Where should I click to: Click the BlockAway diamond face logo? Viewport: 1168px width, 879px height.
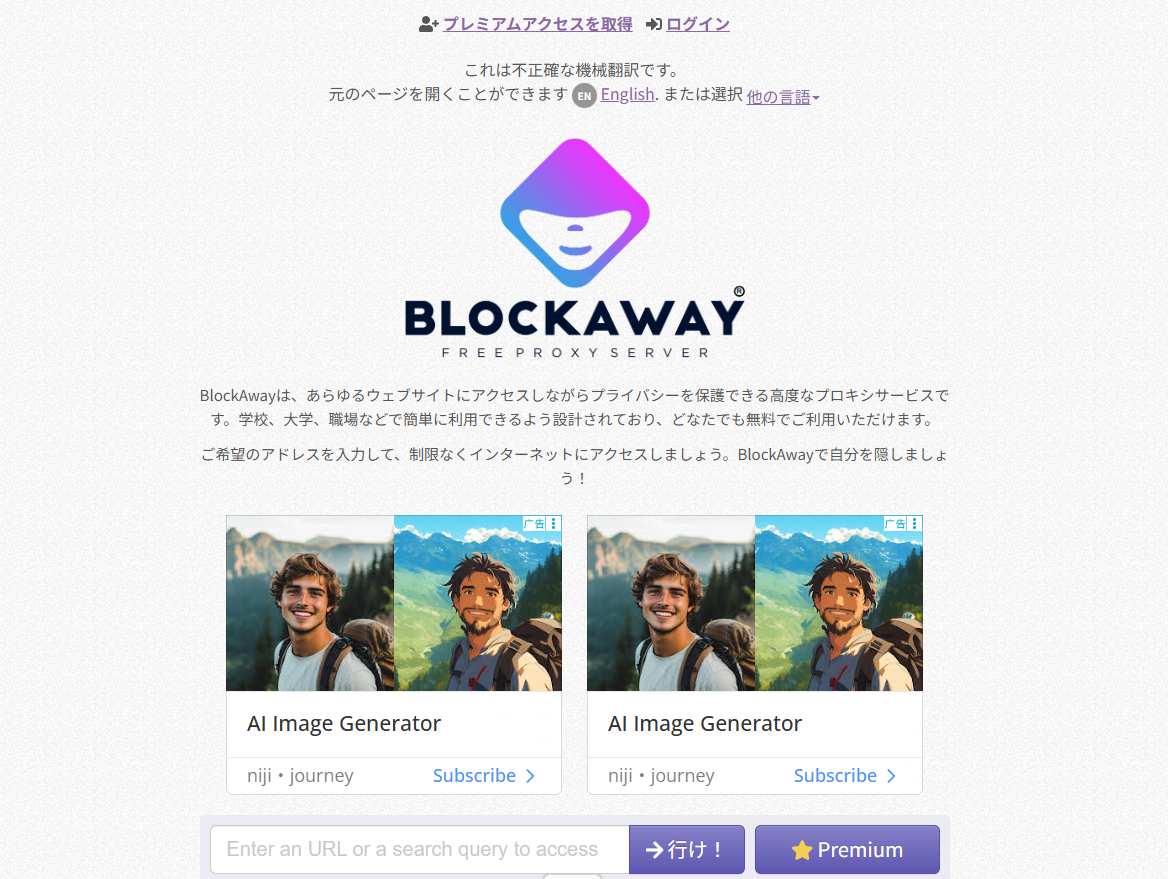point(575,213)
